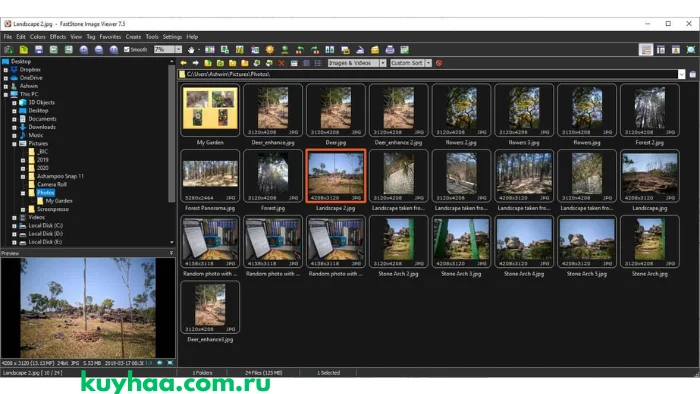Screen dimensions: 700x394
Task: Click the red clear filter circle icon
Action: (x=439, y=63)
